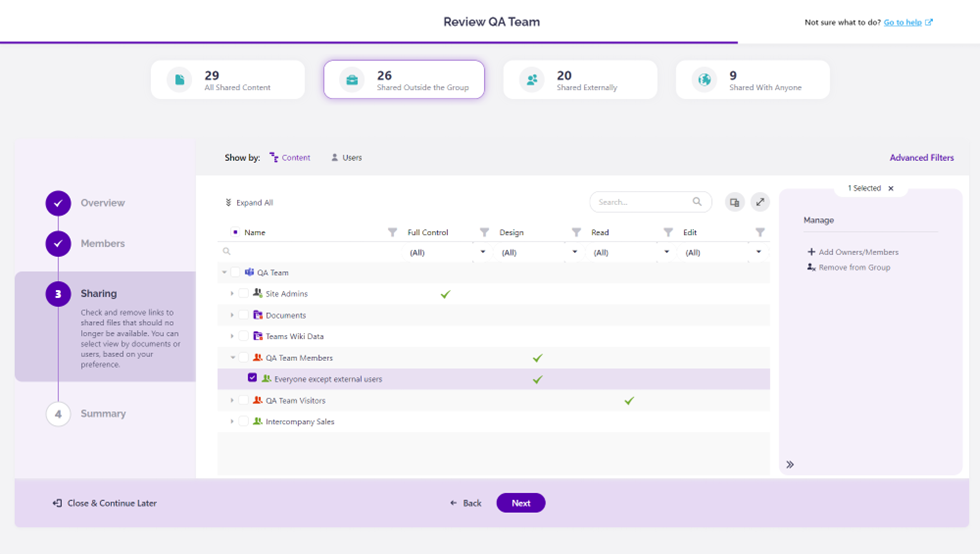The height and width of the screenshot is (554, 980).
Task: Click the Teams Wiki Data library icon
Action: 258,336
